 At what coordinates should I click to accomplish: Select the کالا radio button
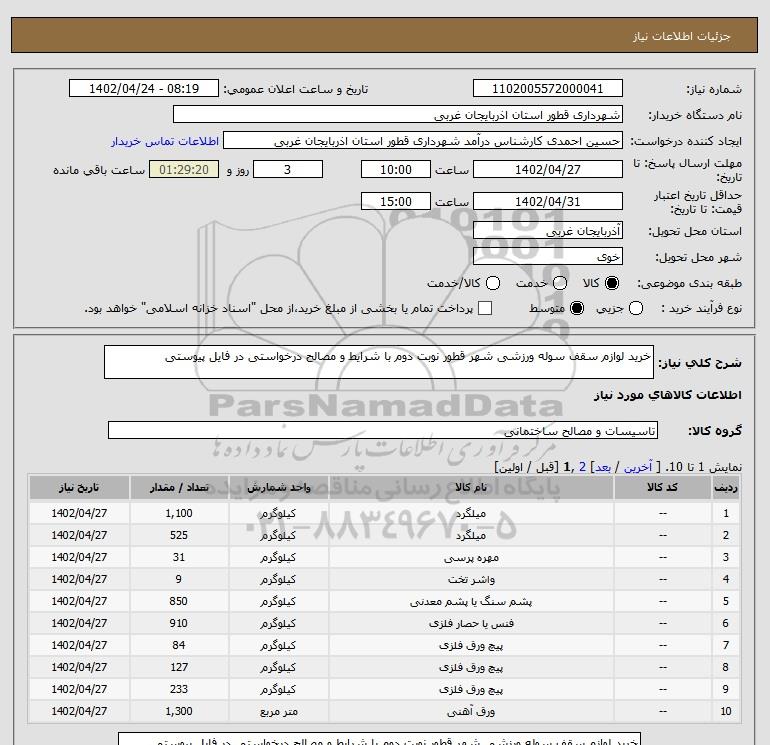[612, 283]
